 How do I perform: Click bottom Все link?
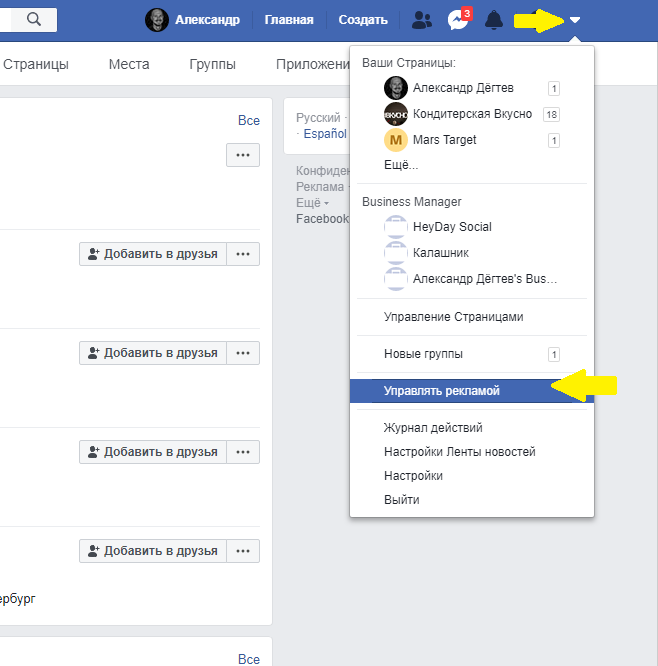point(249,659)
